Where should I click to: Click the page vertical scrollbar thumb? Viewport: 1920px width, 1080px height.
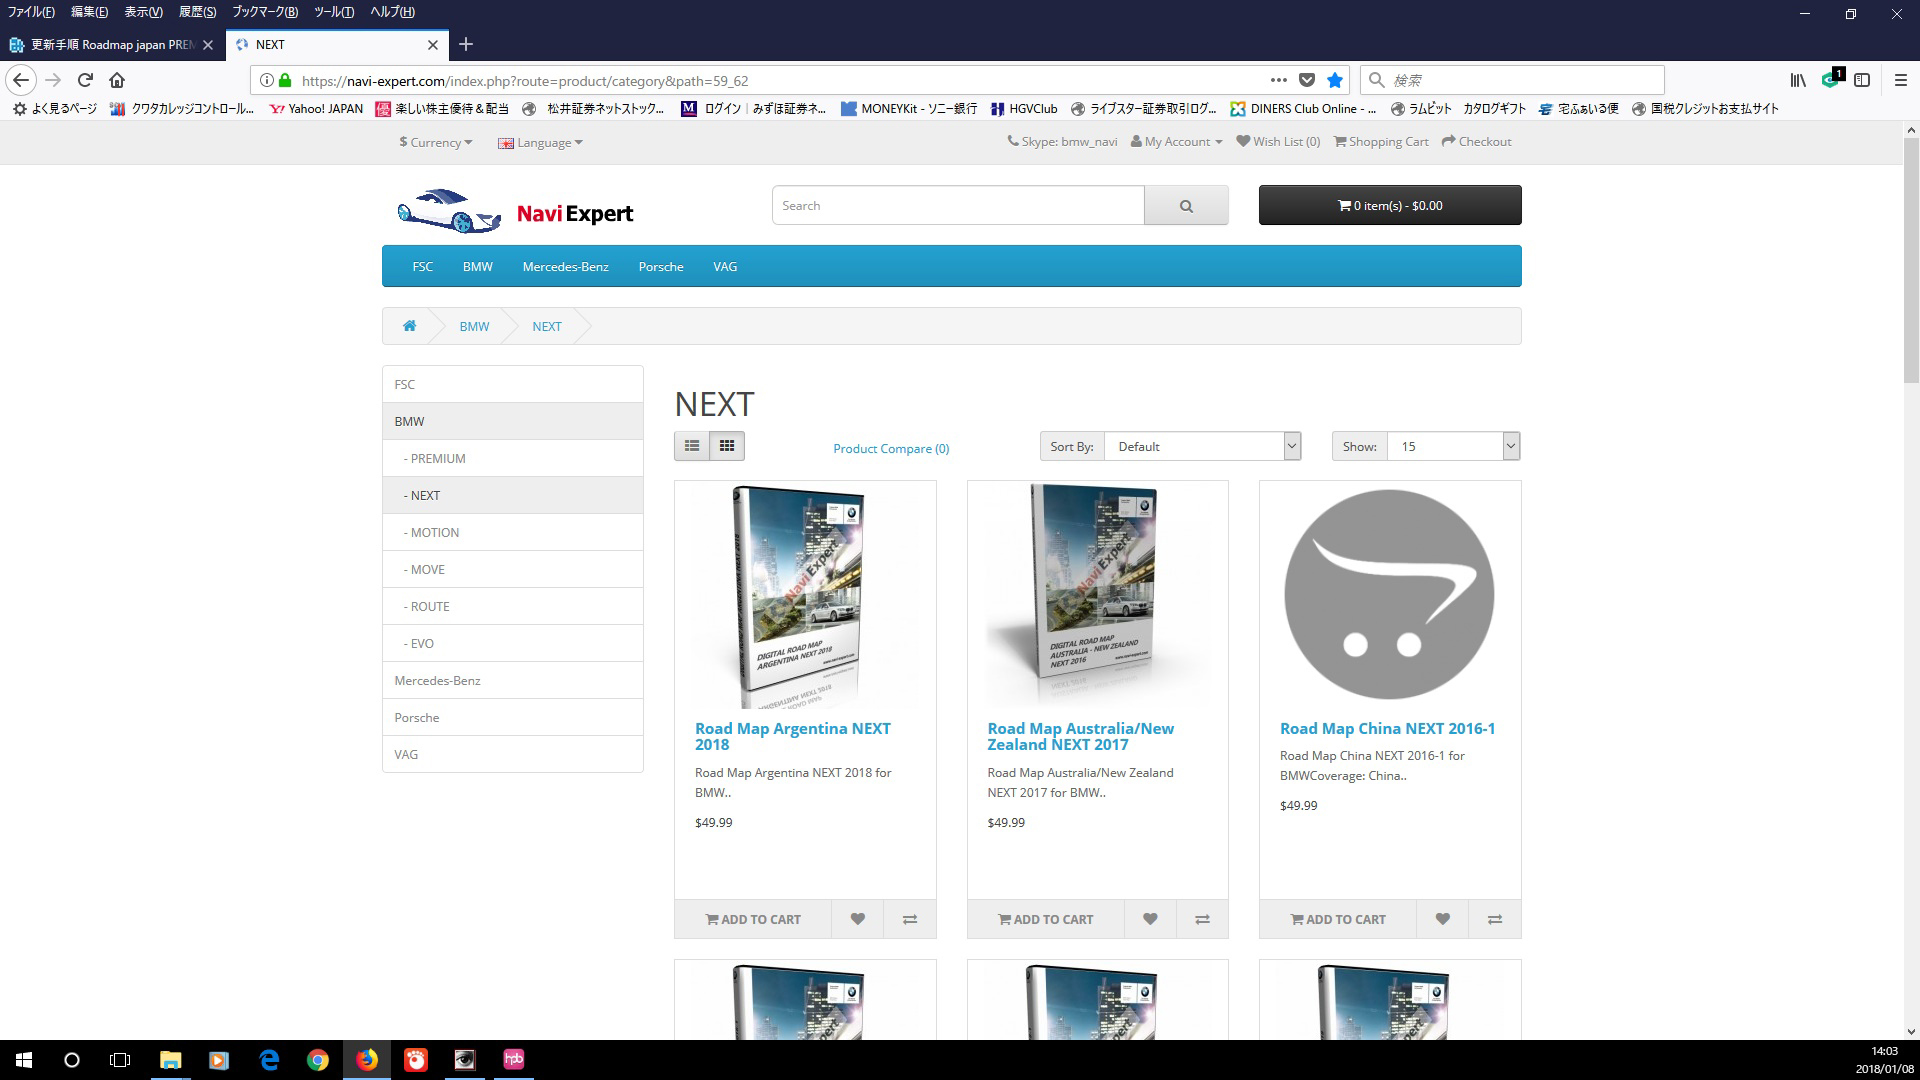pyautogui.click(x=1910, y=260)
